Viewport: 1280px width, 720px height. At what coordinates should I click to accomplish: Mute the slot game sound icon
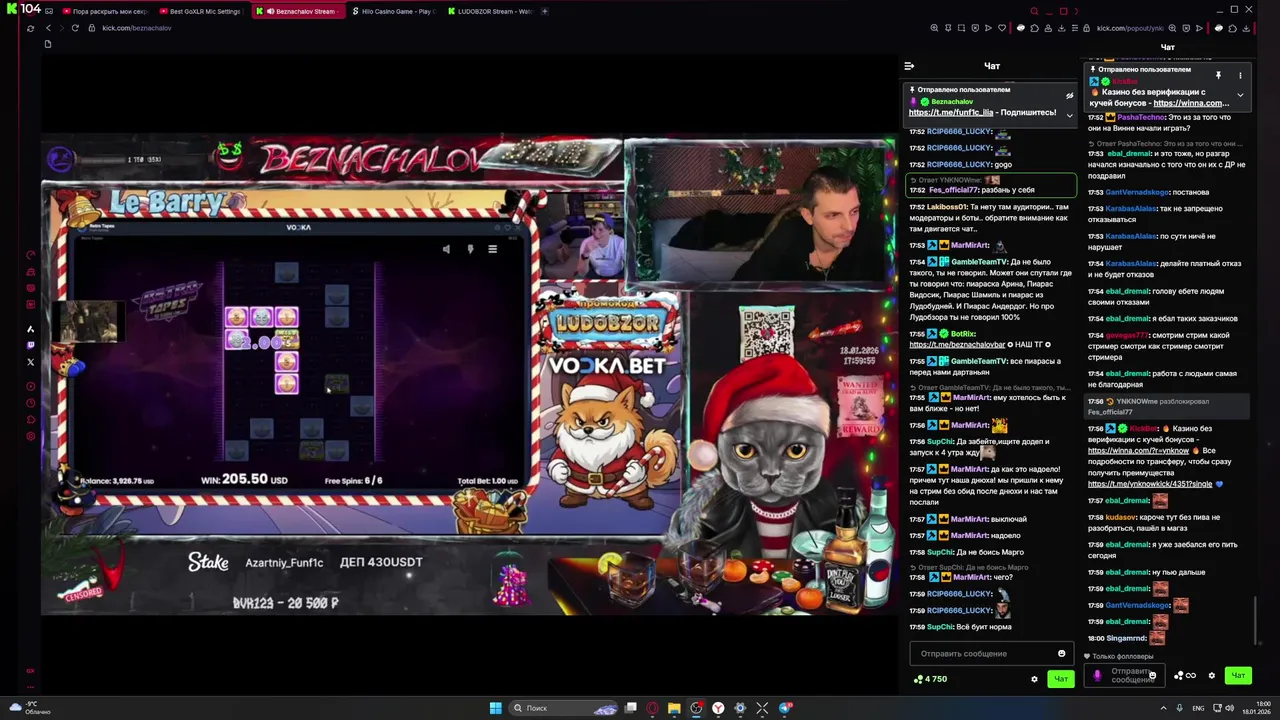(x=446, y=249)
